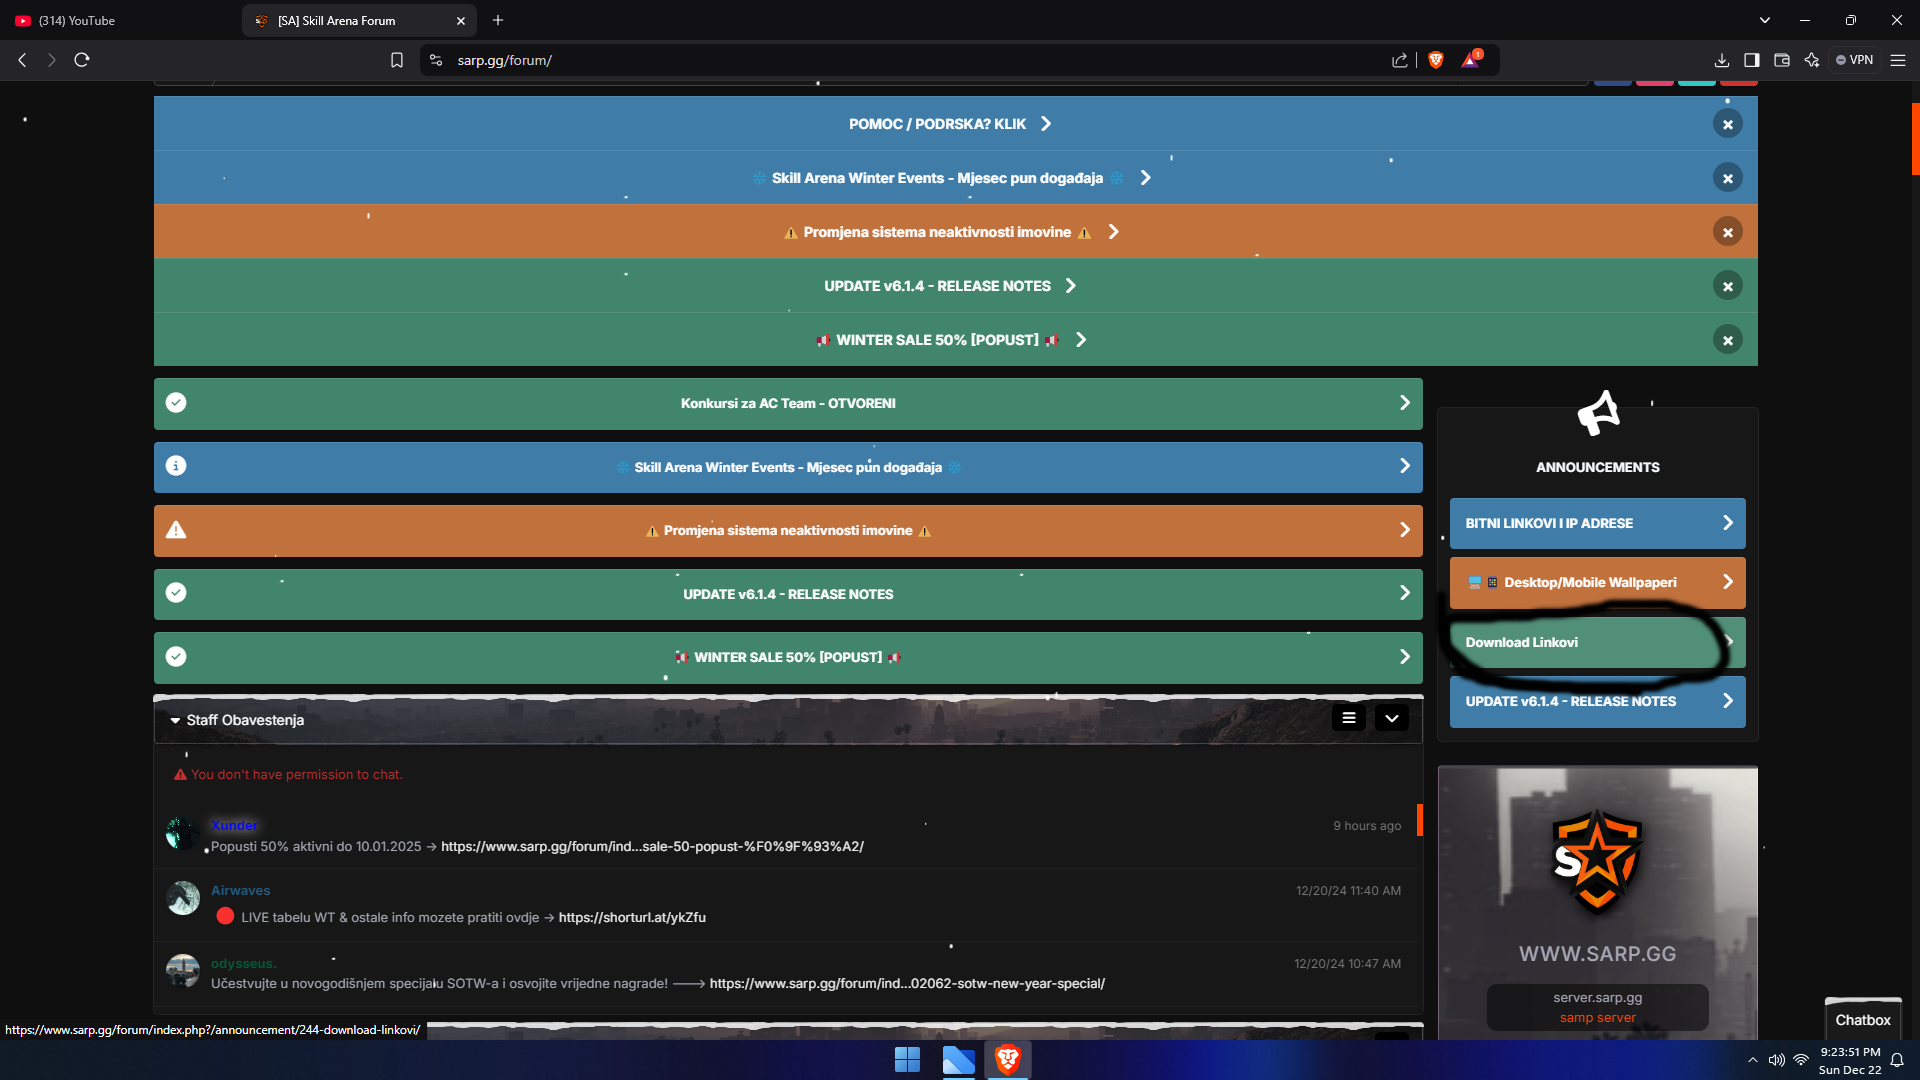Open the Windows Start menu

907,1060
